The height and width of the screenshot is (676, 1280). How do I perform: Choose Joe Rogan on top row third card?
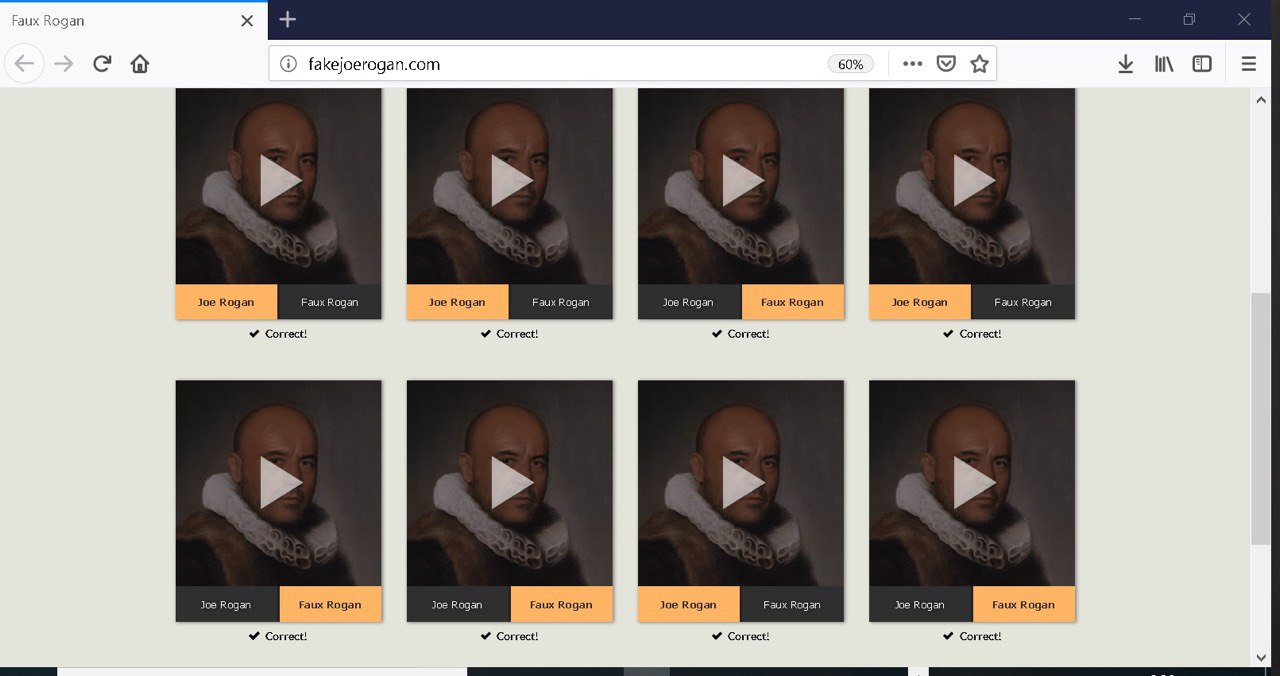pos(689,302)
